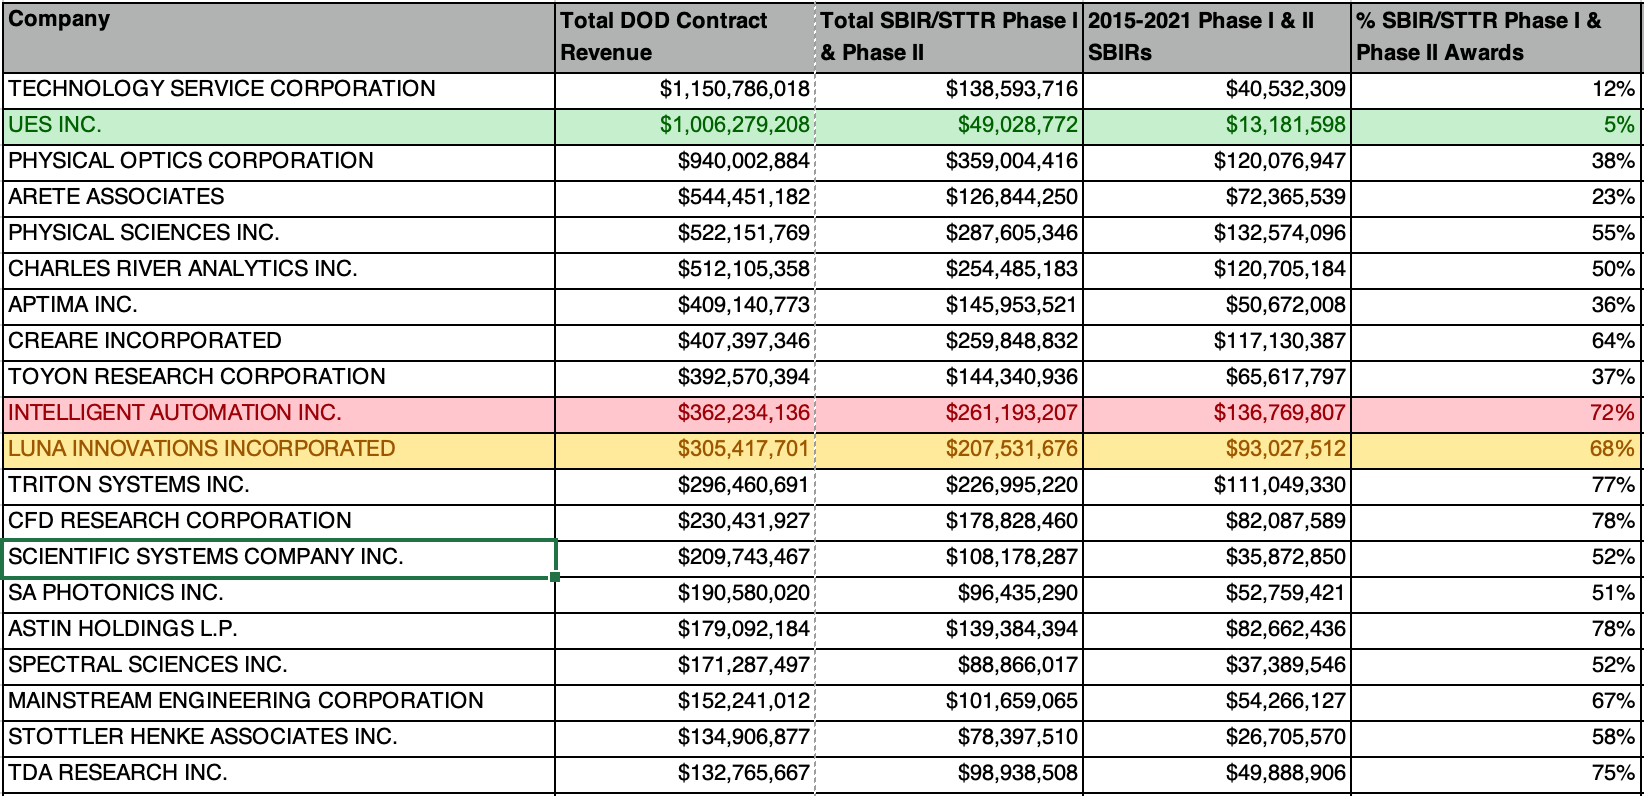Select the TDA RESEARCH INC. cell
1644x796 pixels.
(279, 774)
